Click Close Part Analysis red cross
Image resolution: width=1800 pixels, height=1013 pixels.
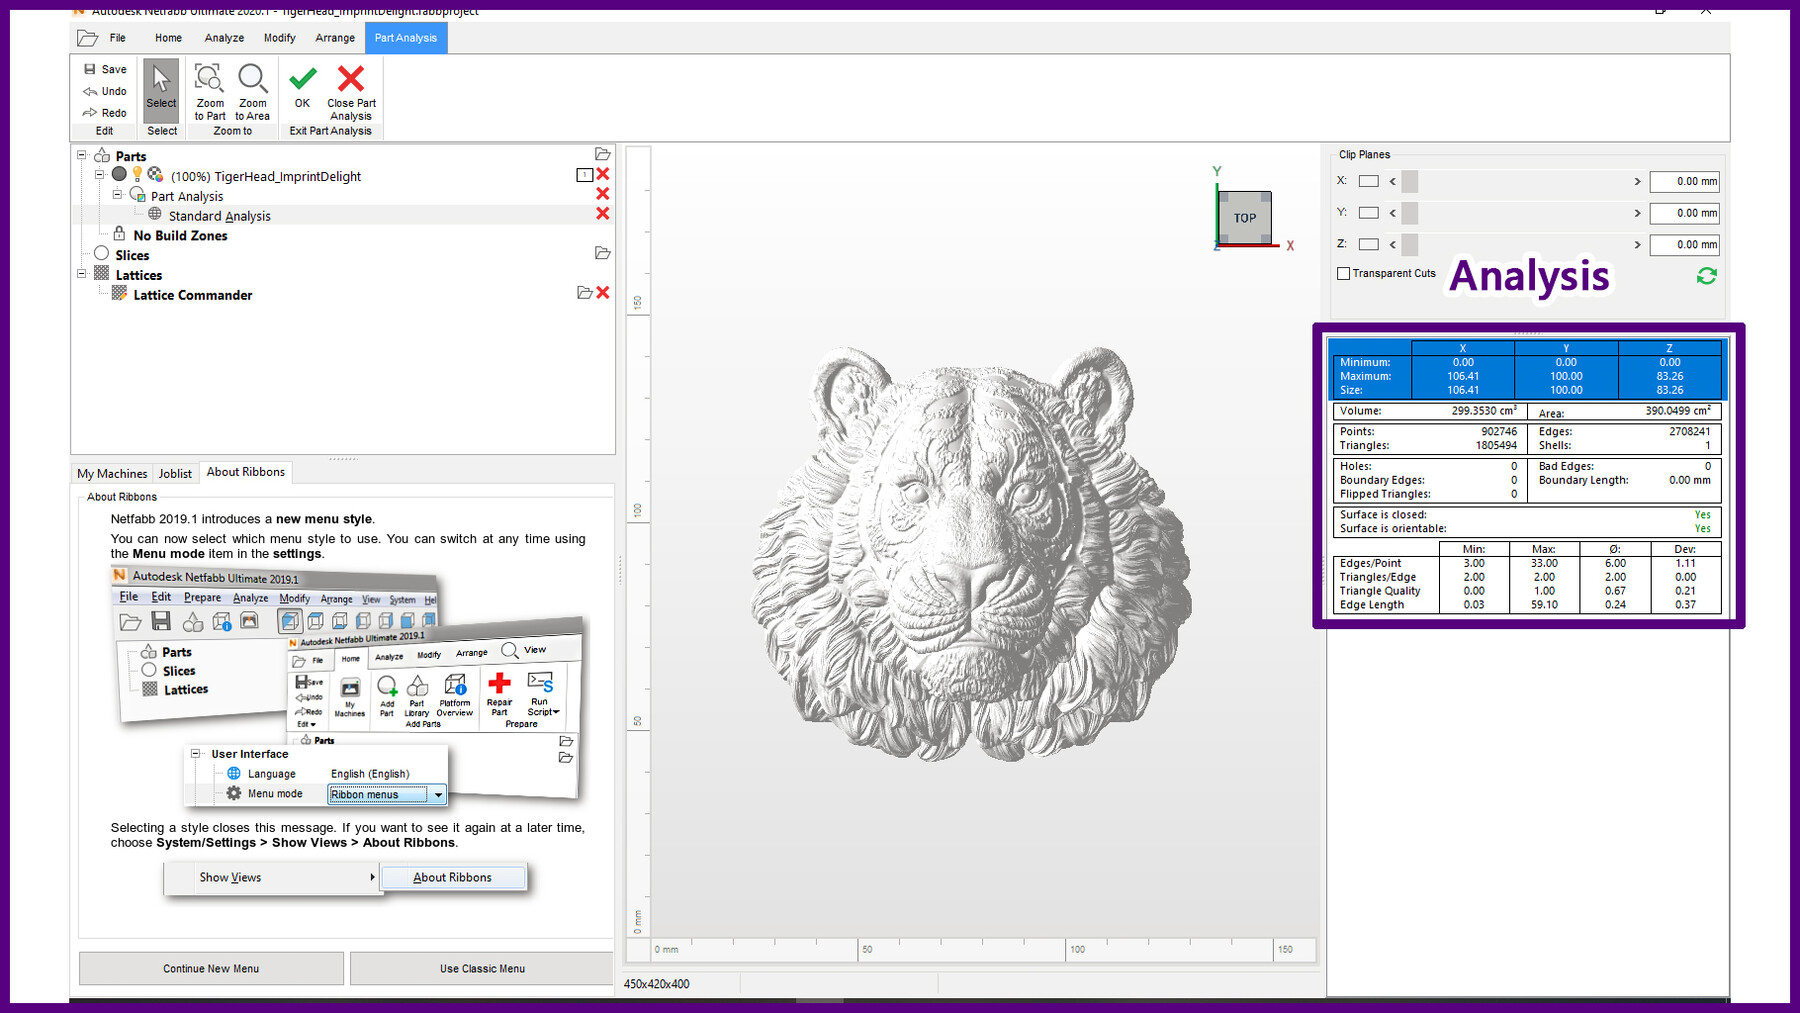pyautogui.click(x=351, y=93)
